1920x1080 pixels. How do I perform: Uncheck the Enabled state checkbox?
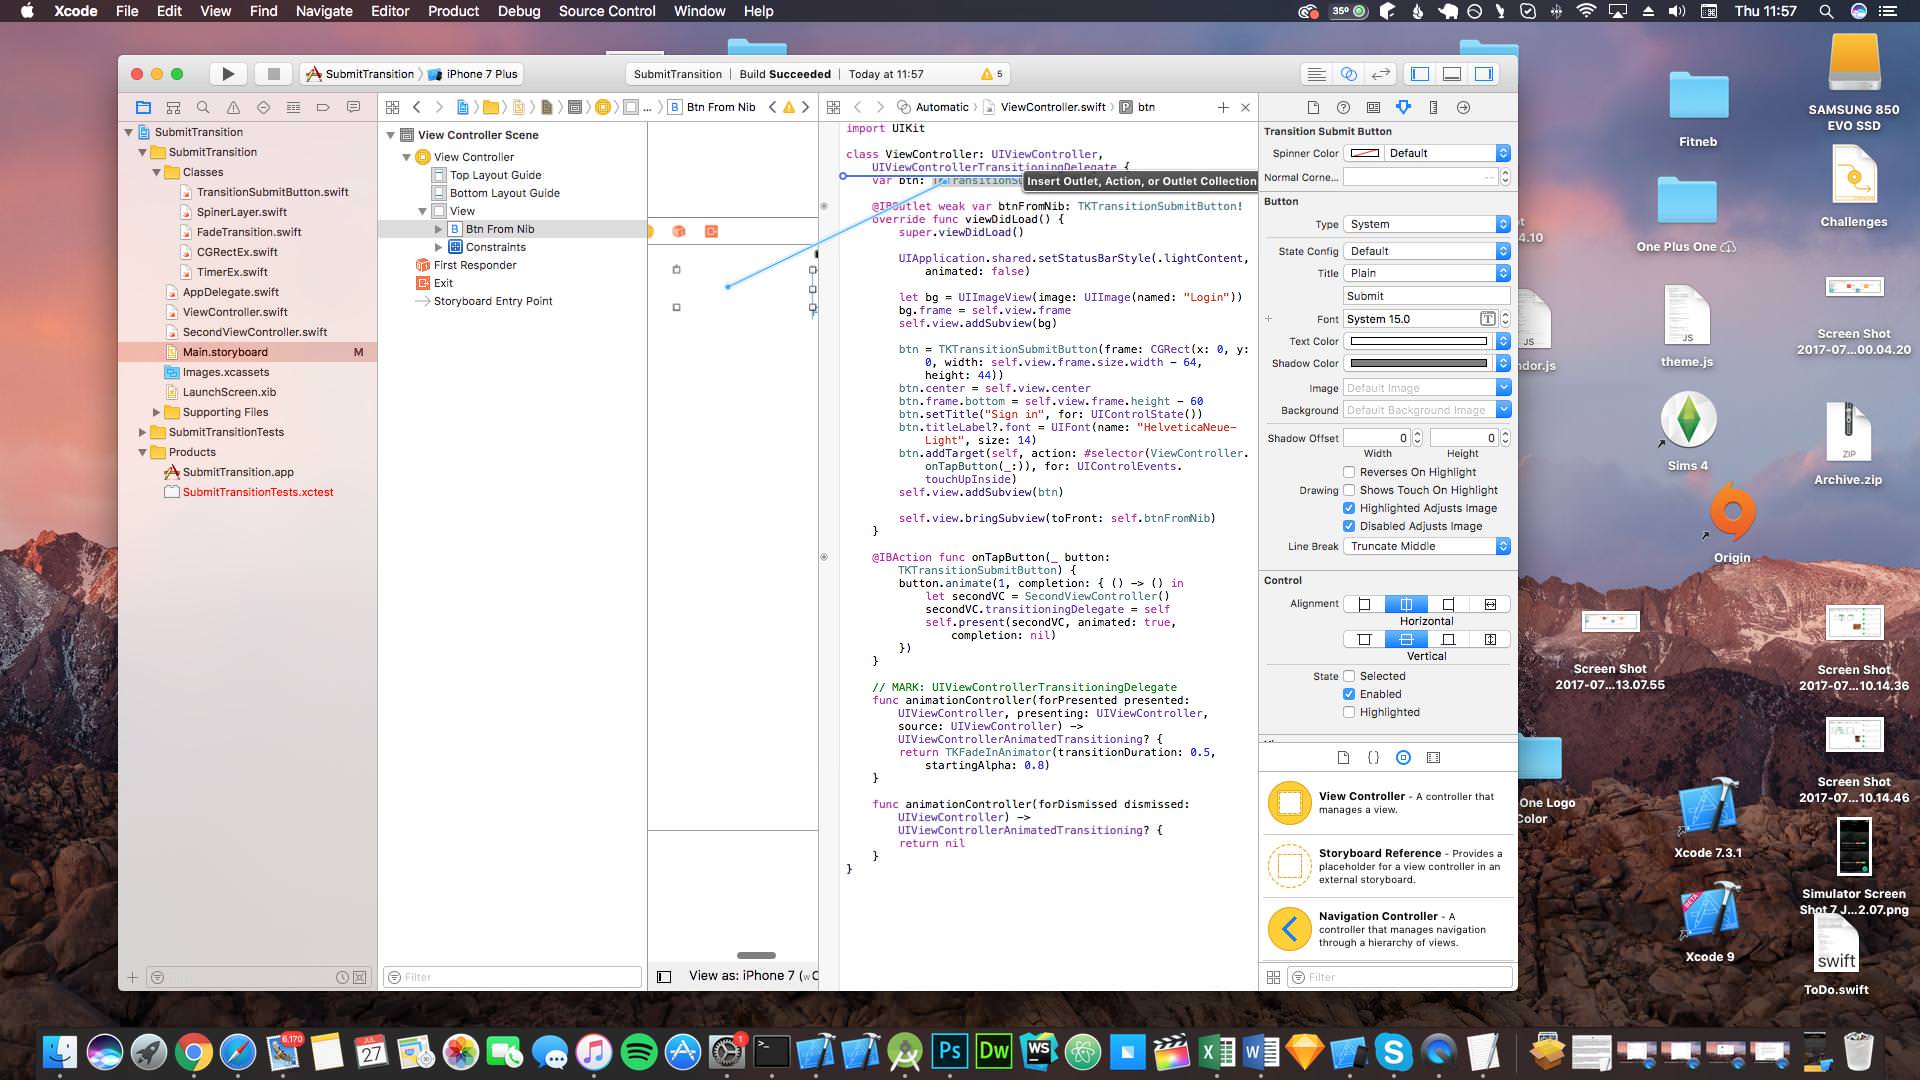1349,694
